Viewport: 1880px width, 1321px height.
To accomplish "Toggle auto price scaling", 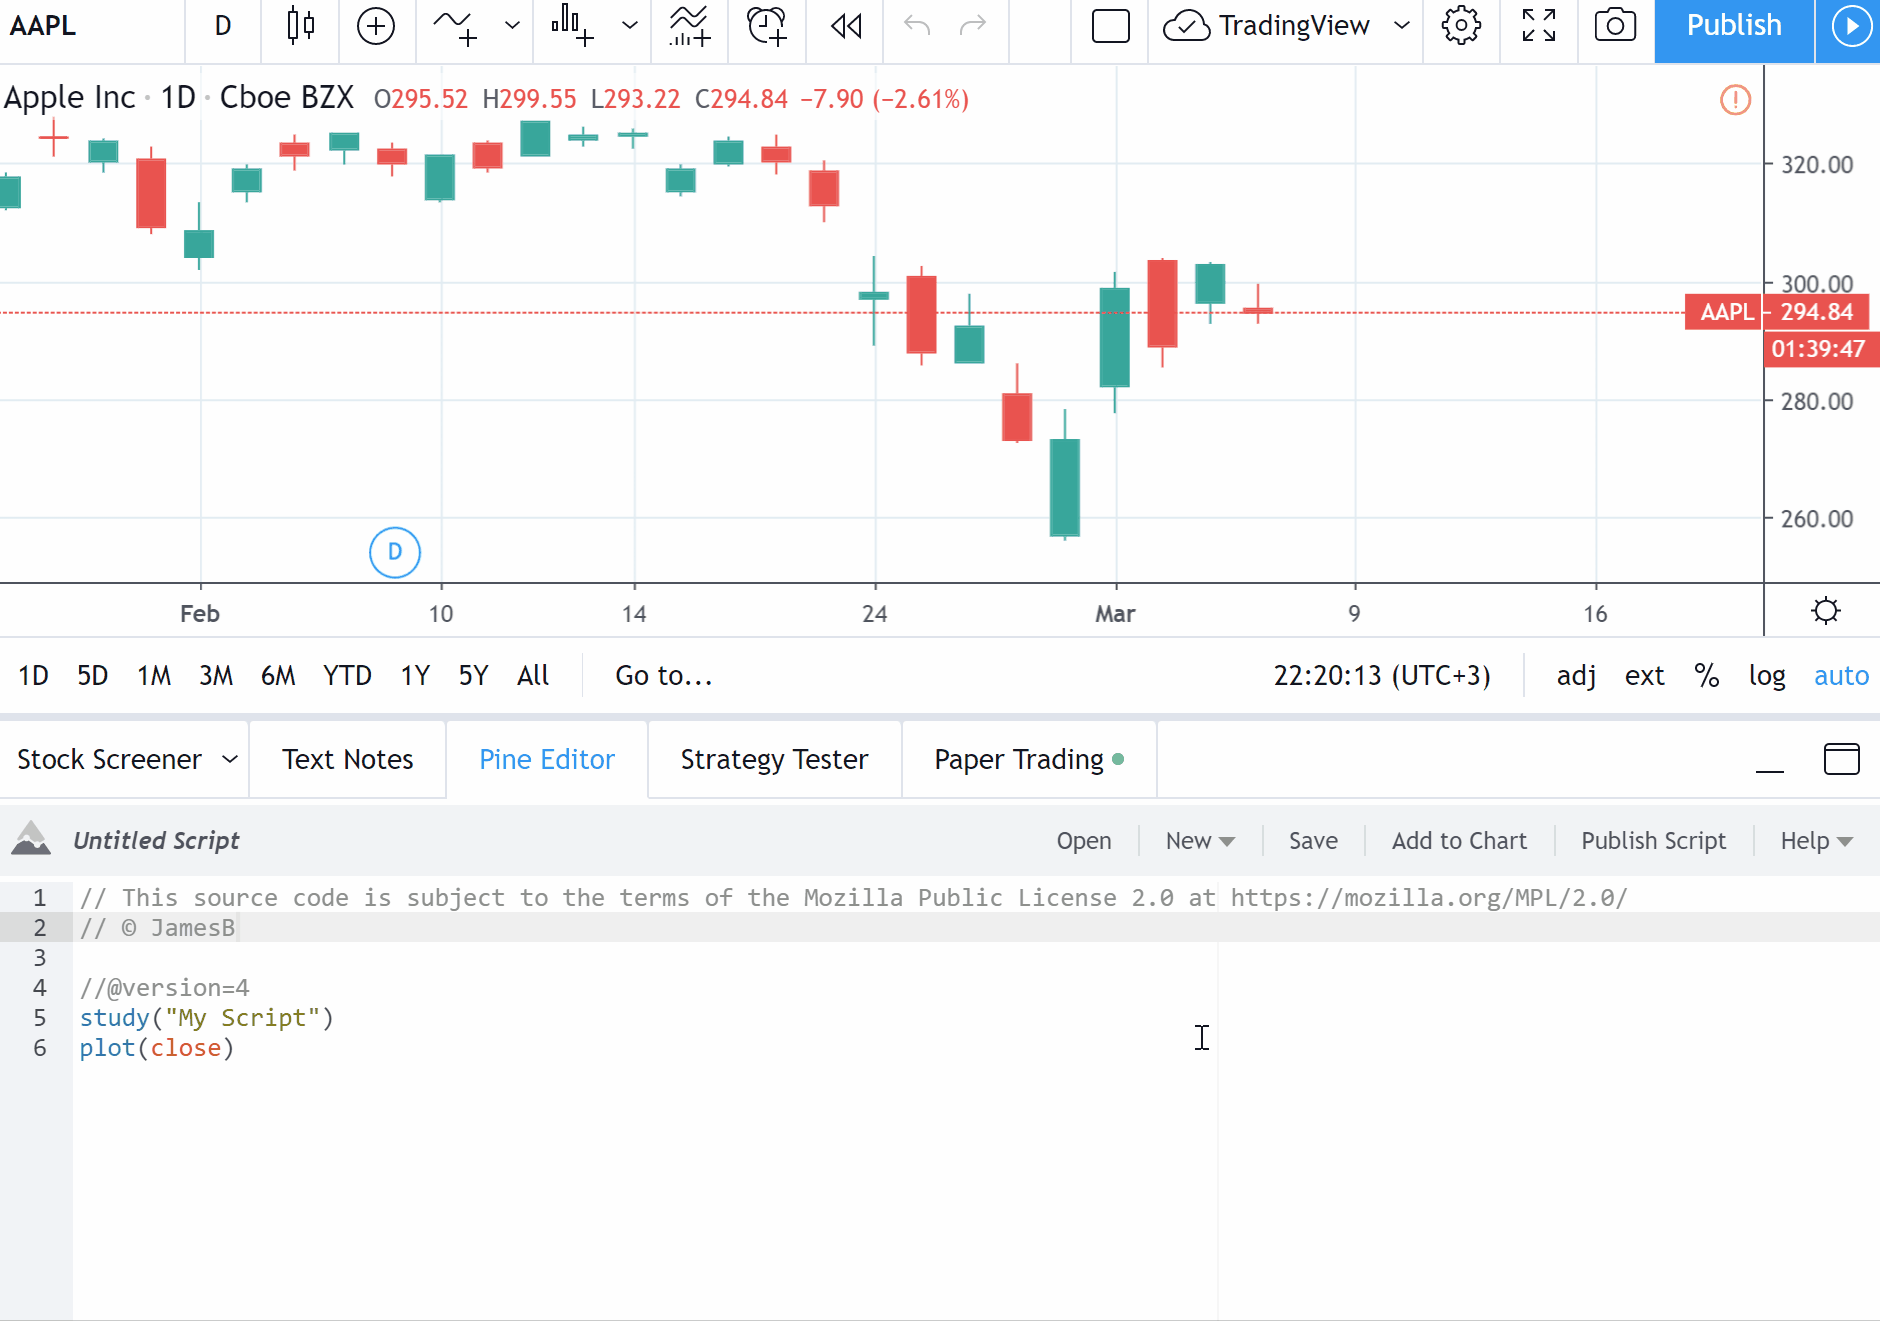I will 1841,675.
